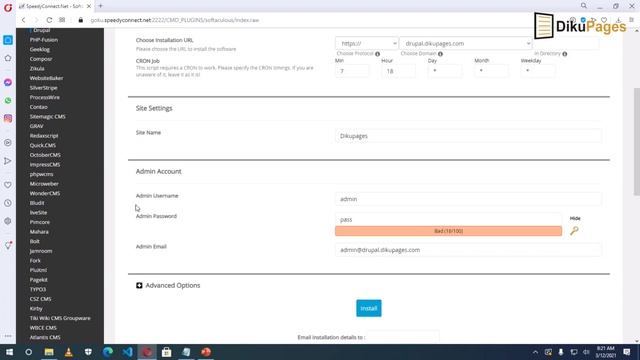
Task: Click the Install button
Action: (369, 308)
